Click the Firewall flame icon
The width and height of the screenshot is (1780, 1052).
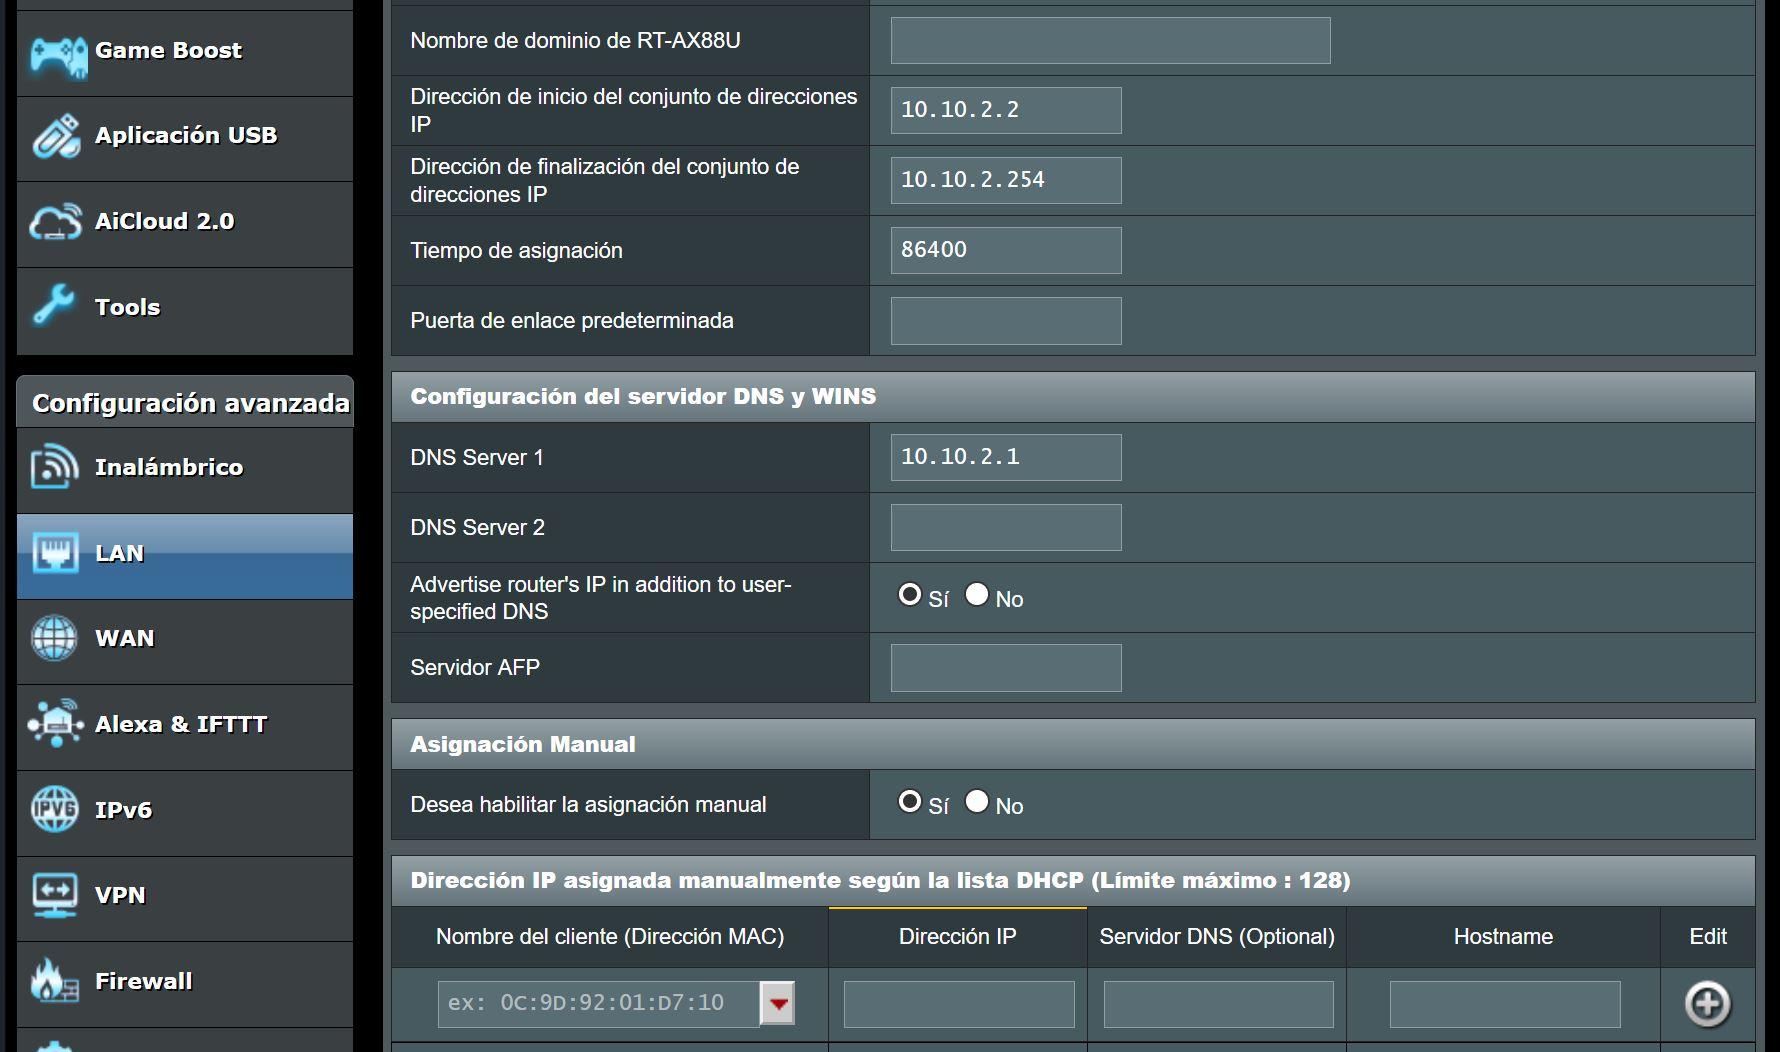tap(54, 981)
